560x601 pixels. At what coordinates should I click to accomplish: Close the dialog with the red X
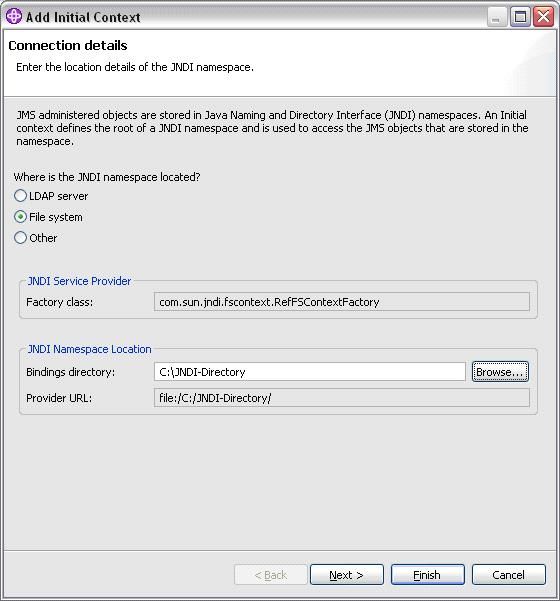click(x=544, y=17)
